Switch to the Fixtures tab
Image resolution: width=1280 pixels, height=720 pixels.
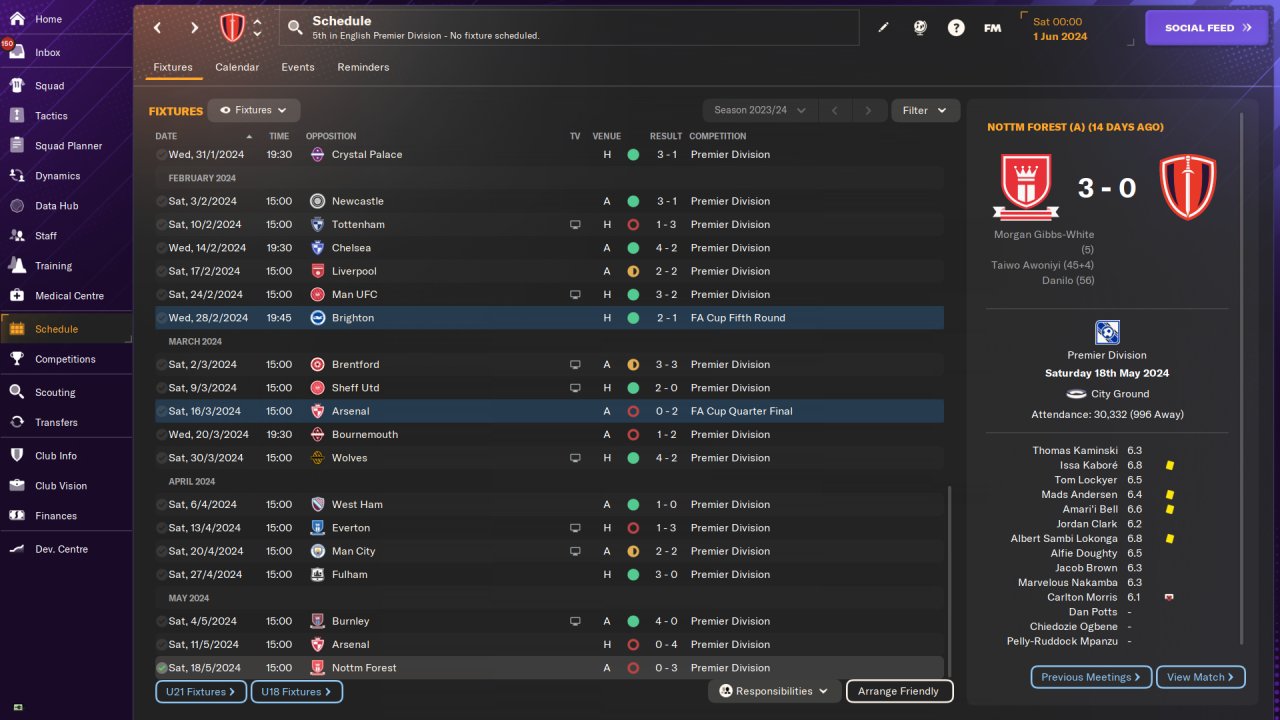tap(173, 67)
